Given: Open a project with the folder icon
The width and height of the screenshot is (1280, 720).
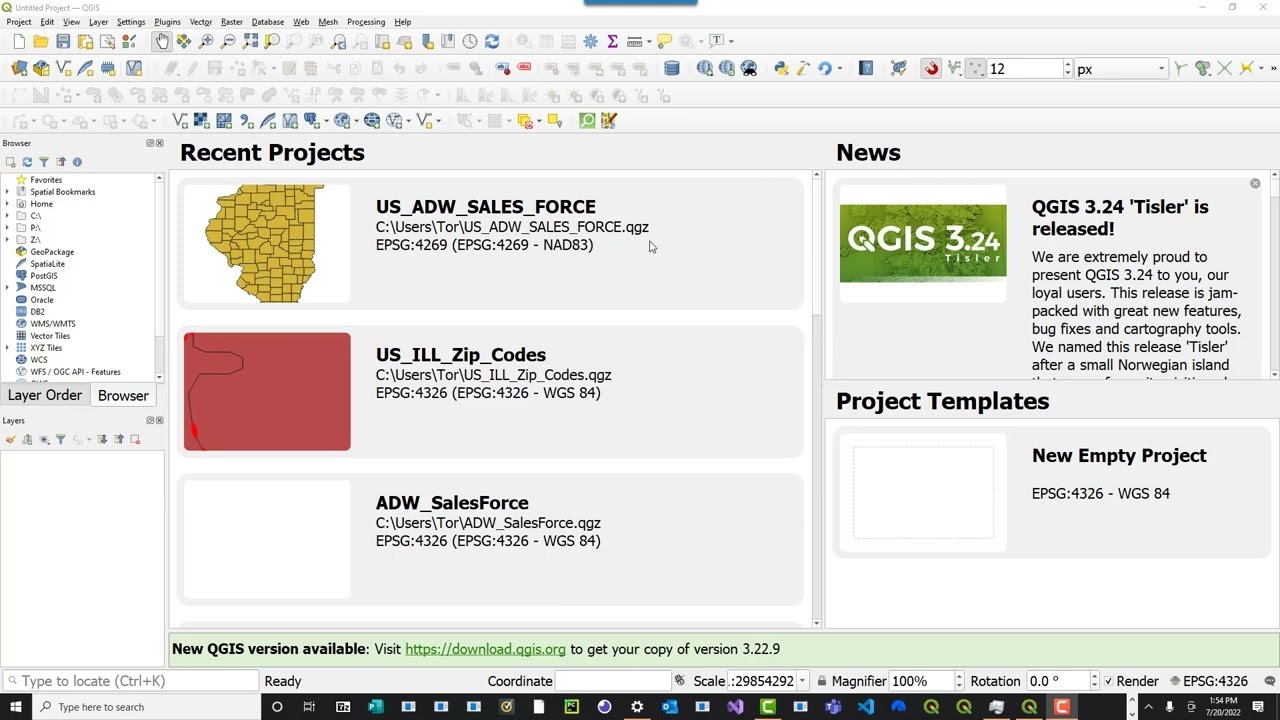Looking at the screenshot, I should (x=41, y=41).
